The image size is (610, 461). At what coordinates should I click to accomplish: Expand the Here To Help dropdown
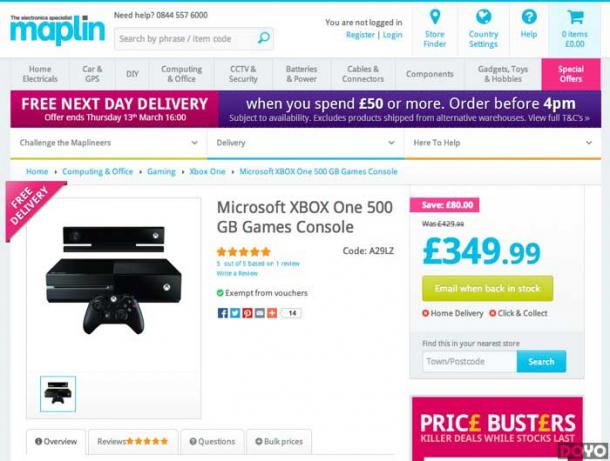coord(503,143)
